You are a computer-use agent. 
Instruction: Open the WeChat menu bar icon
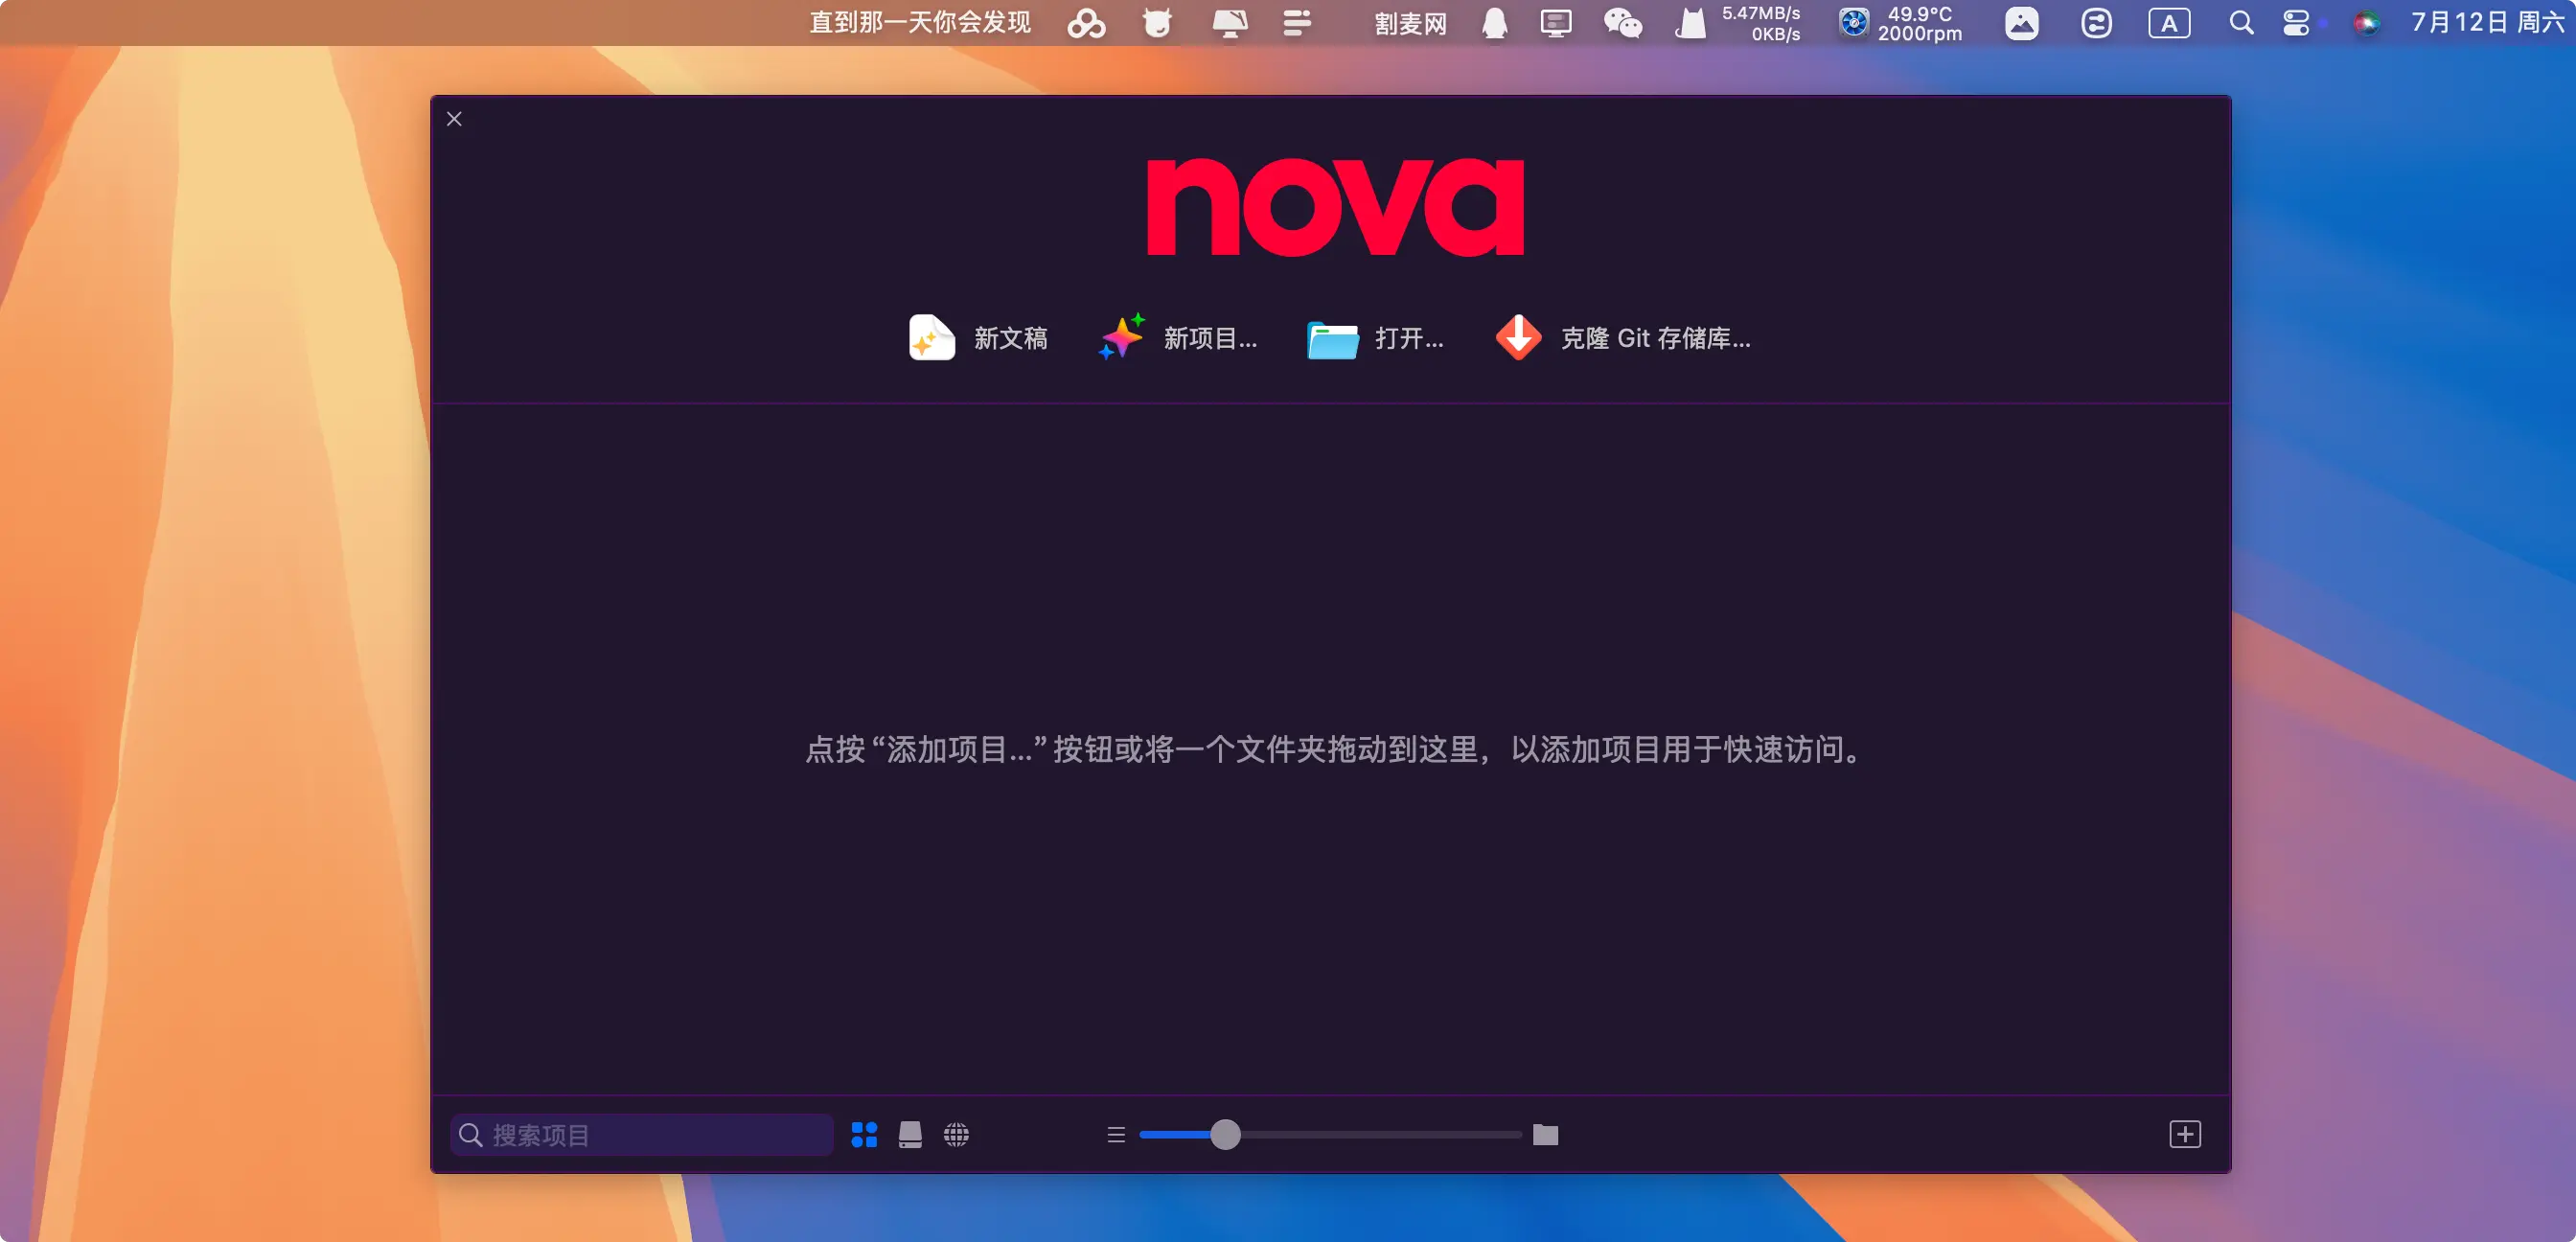(x=1622, y=23)
